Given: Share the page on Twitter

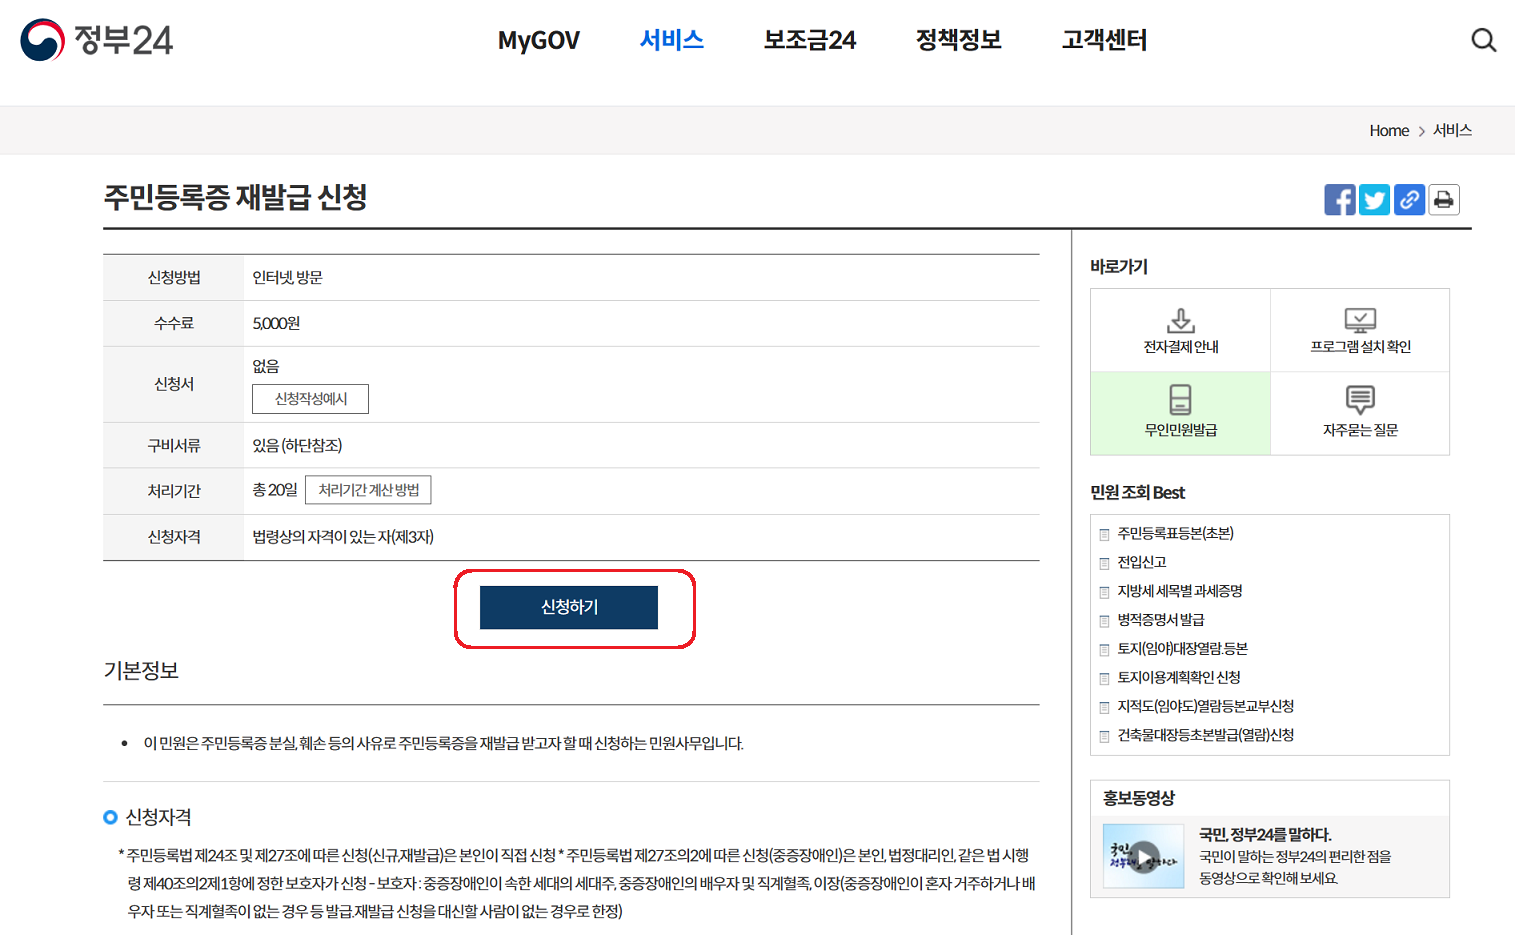Looking at the screenshot, I should tap(1374, 199).
